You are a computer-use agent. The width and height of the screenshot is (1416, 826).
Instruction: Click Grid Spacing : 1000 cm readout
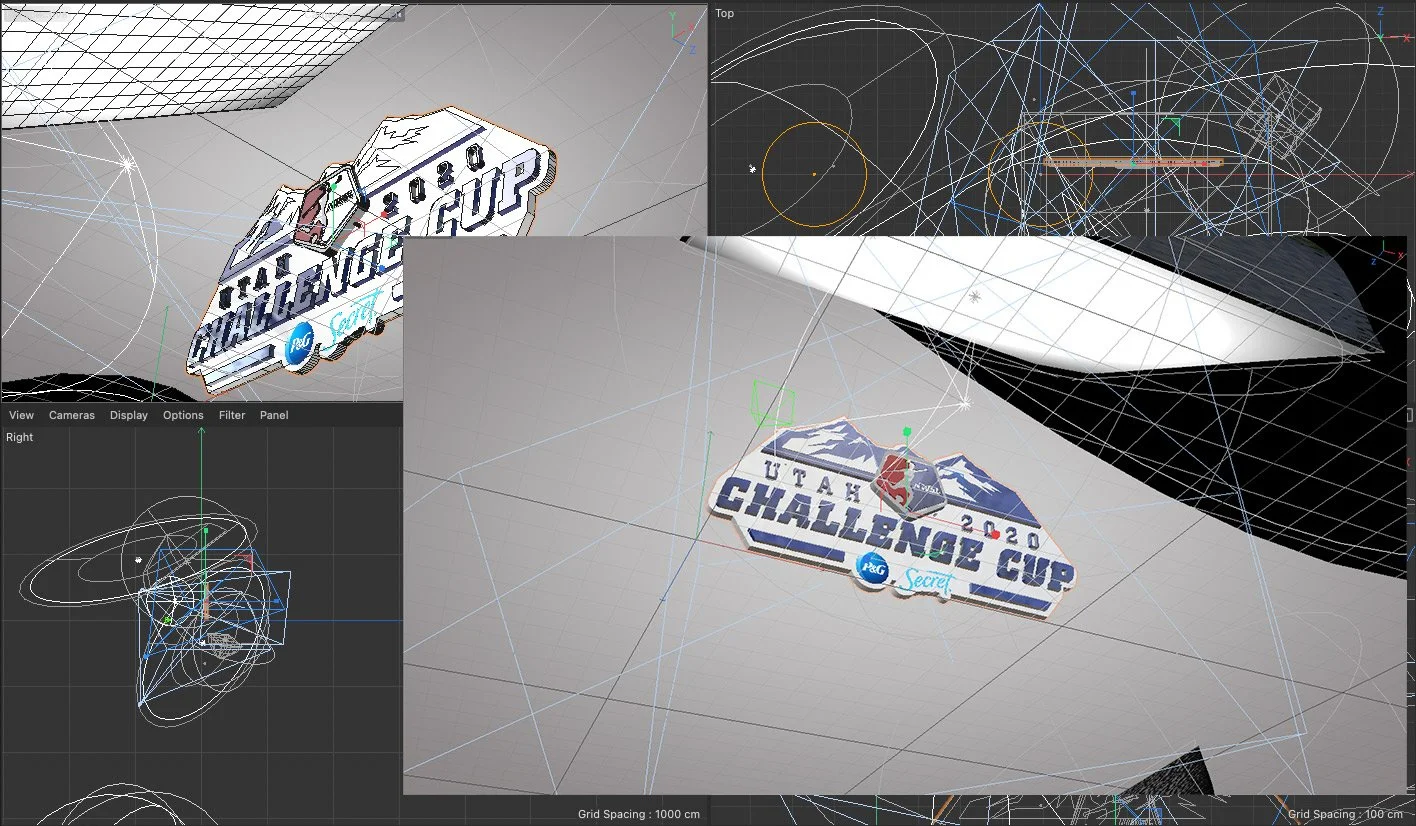(639, 814)
